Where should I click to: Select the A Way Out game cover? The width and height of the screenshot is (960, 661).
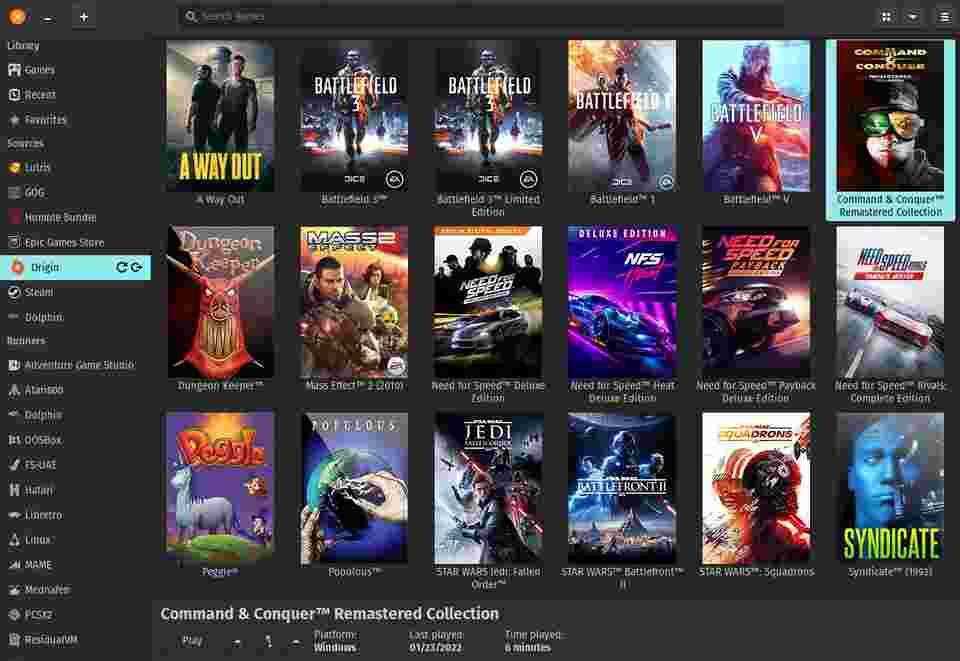tap(220, 116)
